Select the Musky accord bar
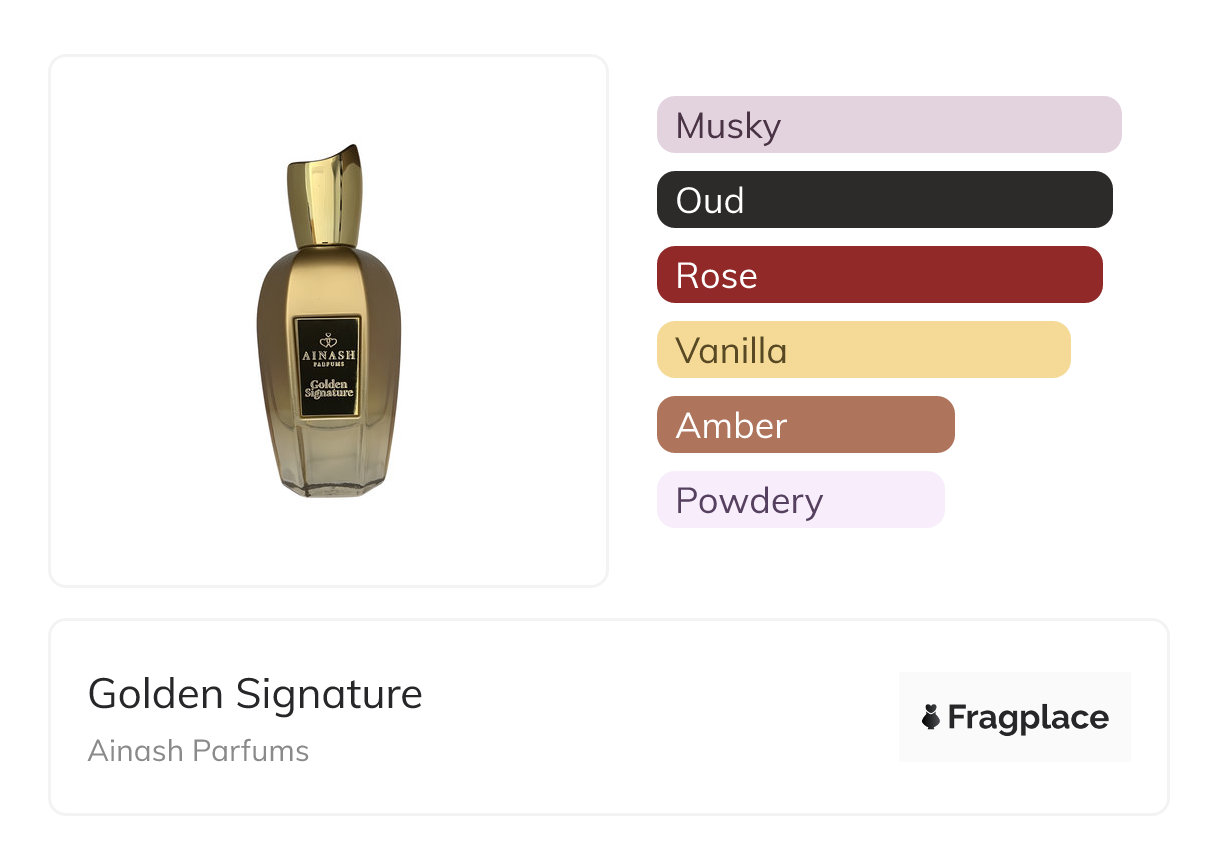Screen dimensions: 1218x864 [888, 125]
